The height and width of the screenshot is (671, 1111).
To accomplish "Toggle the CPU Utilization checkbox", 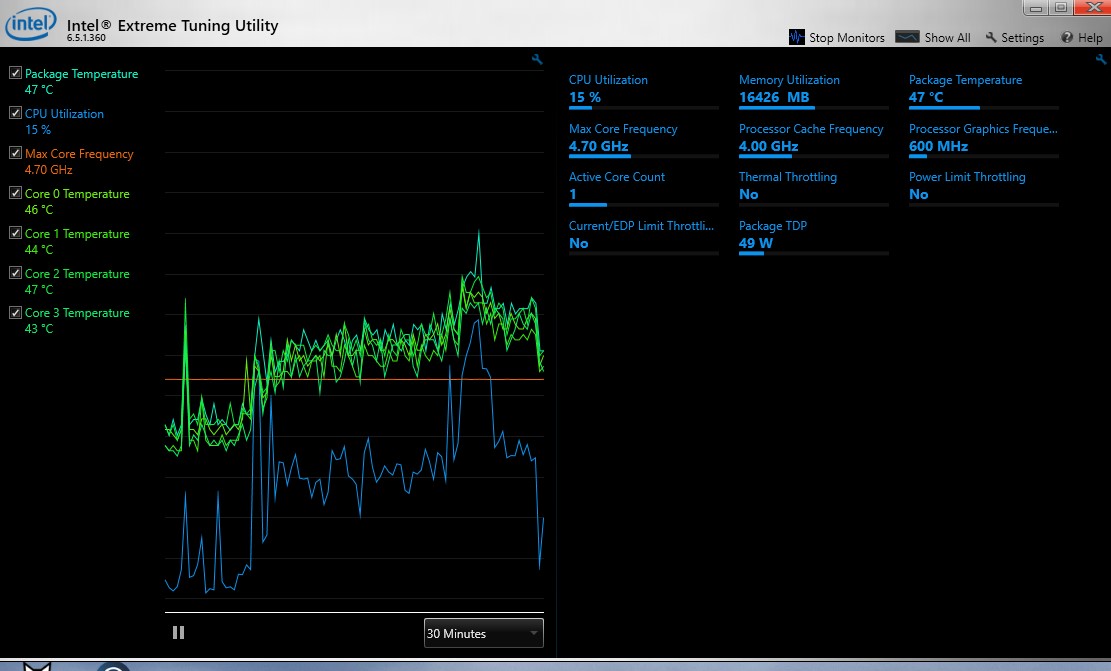I will click(15, 113).
